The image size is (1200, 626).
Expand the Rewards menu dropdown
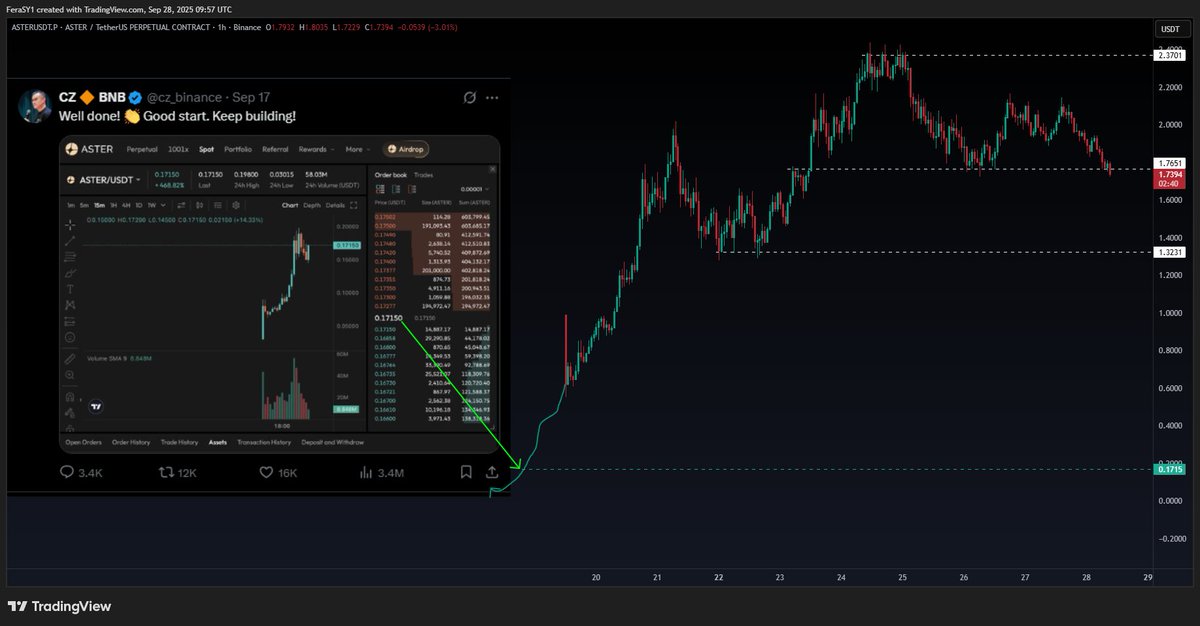point(317,149)
